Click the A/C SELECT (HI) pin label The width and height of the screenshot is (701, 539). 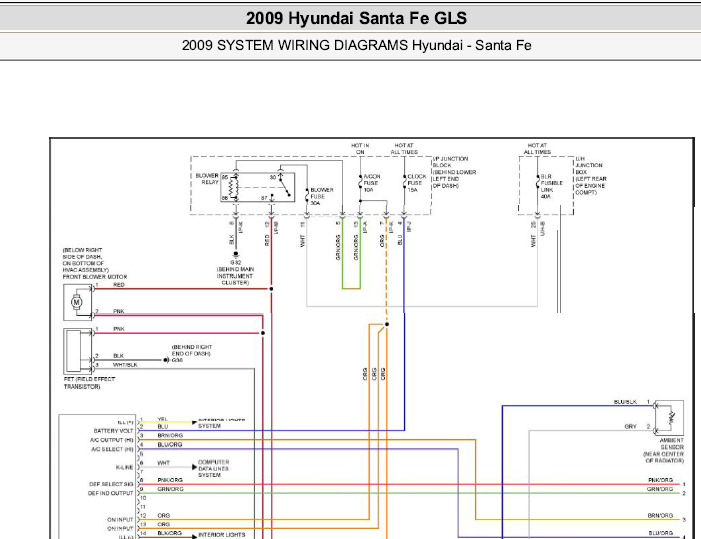click(112, 449)
